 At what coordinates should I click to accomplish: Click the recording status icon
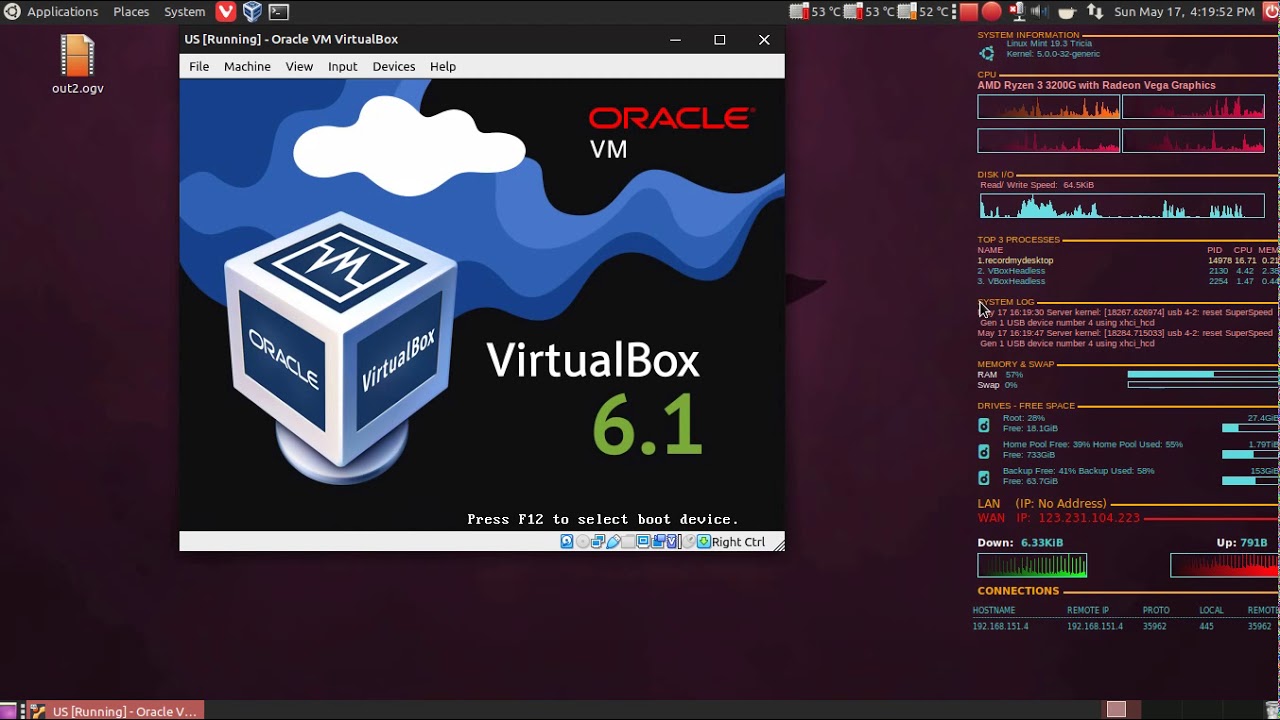[x=659, y=541]
